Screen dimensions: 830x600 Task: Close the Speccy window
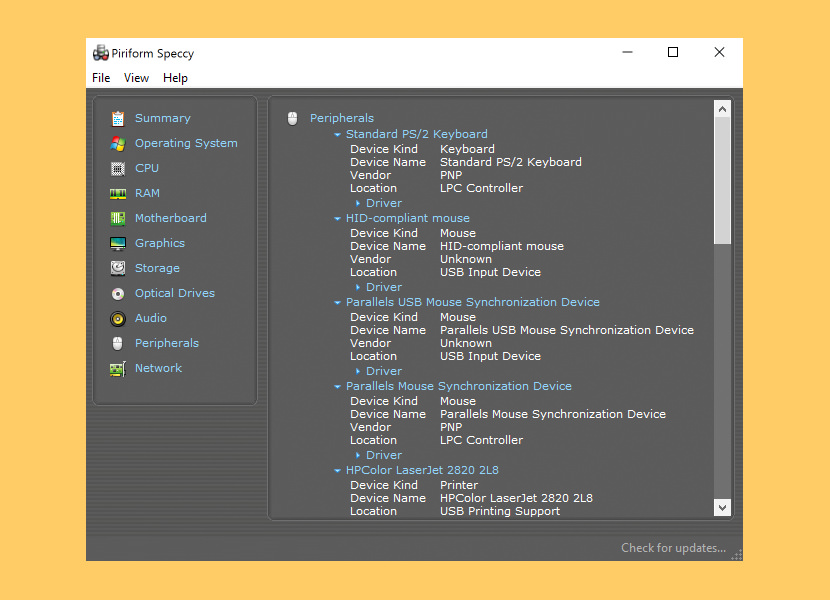[x=719, y=52]
